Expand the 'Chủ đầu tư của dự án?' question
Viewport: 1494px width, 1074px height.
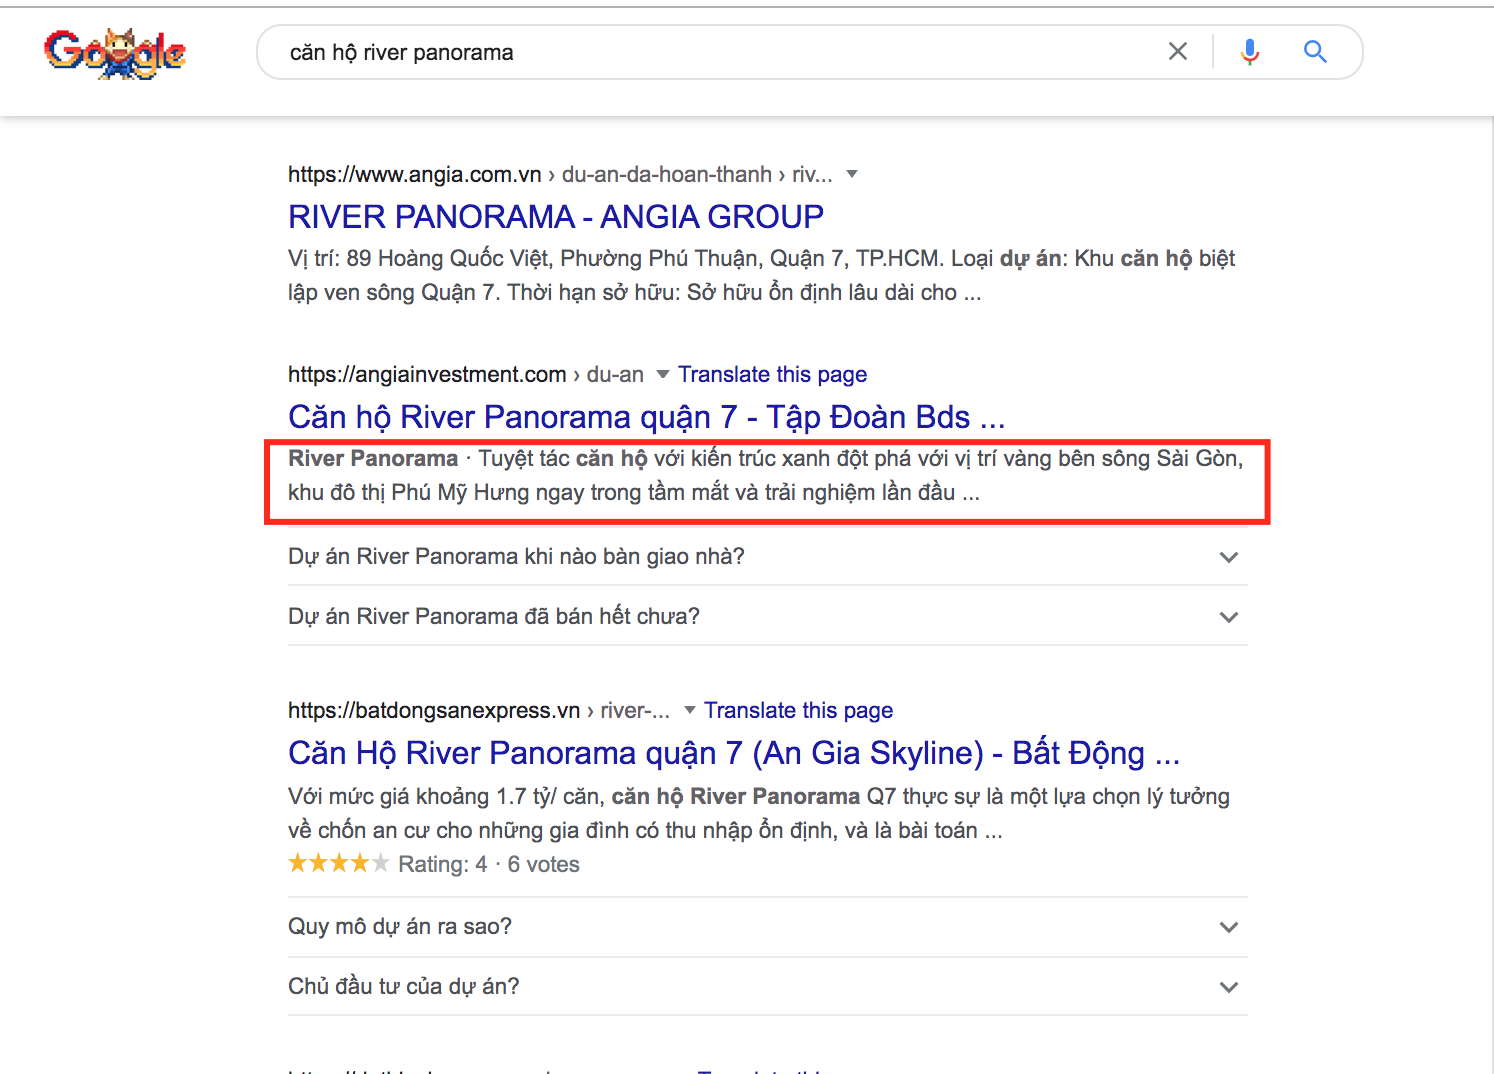coord(767,987)
